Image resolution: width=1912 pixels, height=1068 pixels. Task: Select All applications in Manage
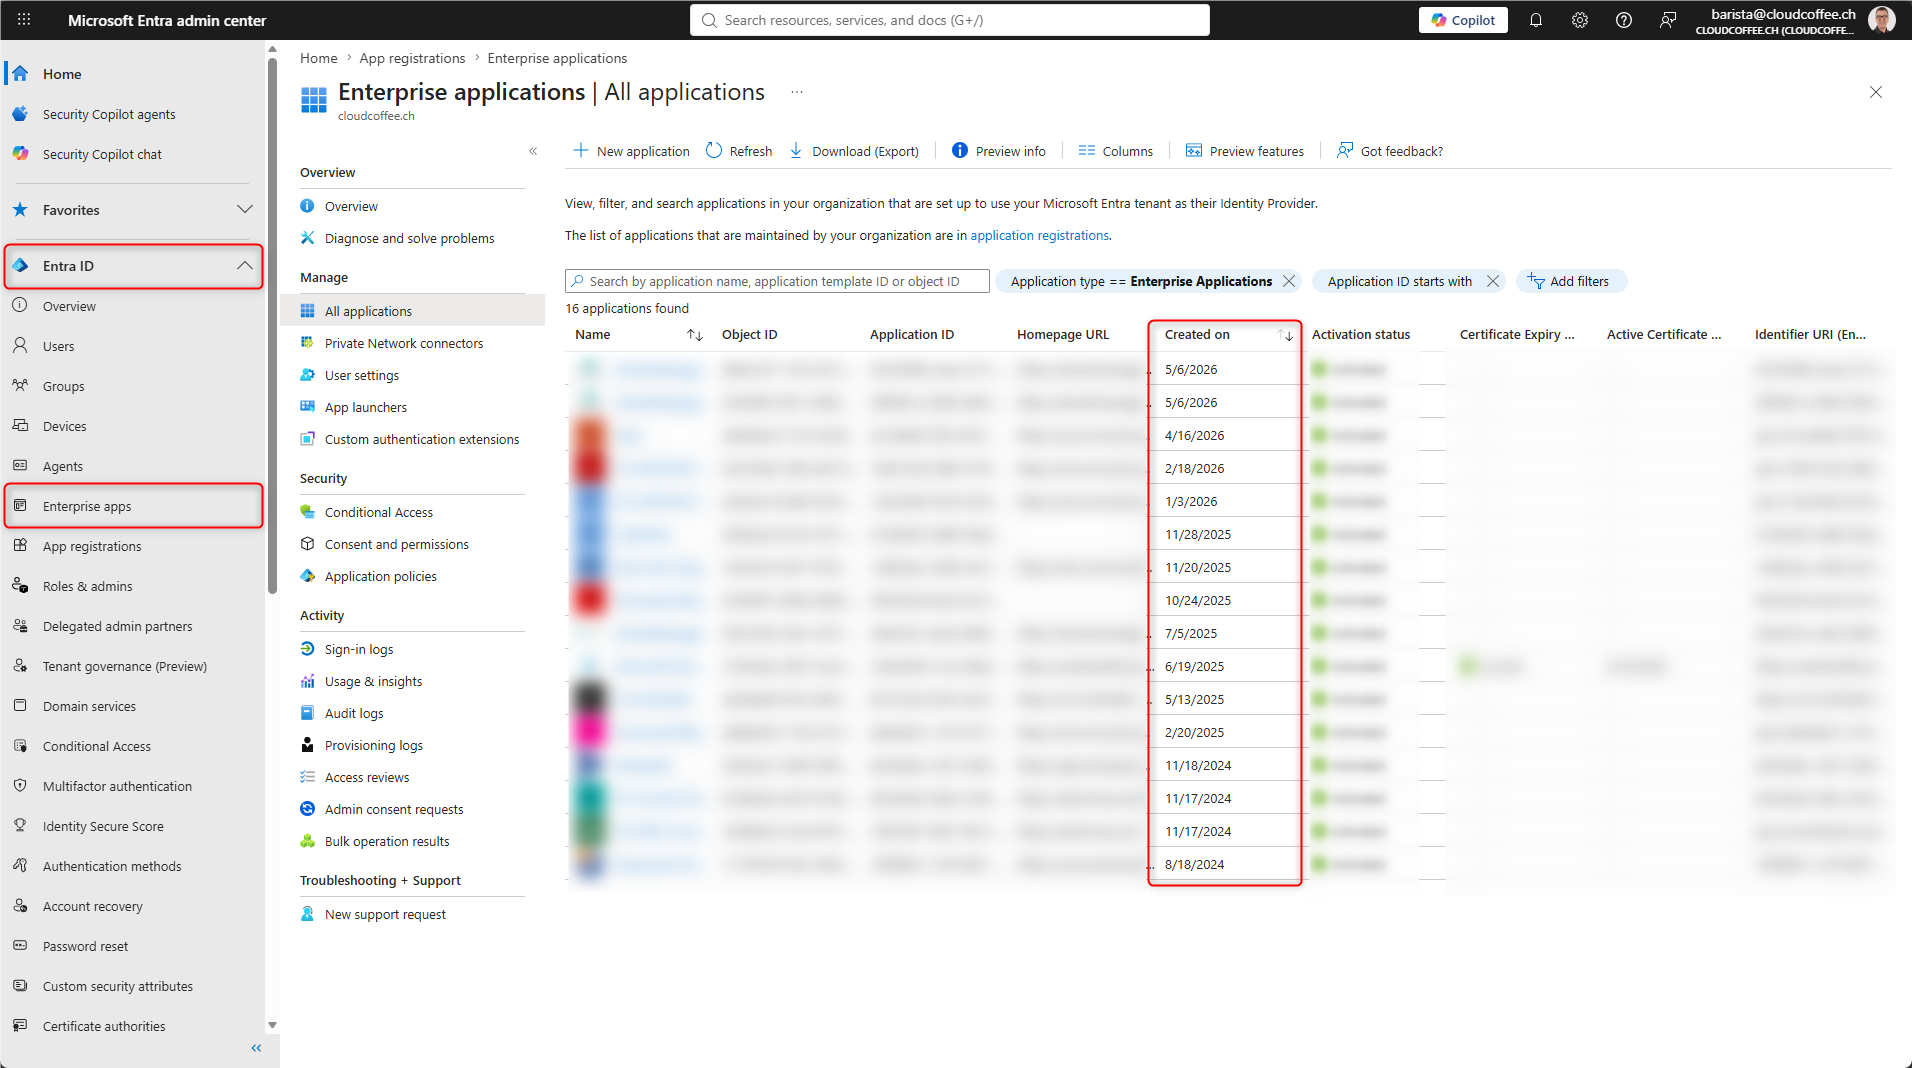tap(368, 311)
